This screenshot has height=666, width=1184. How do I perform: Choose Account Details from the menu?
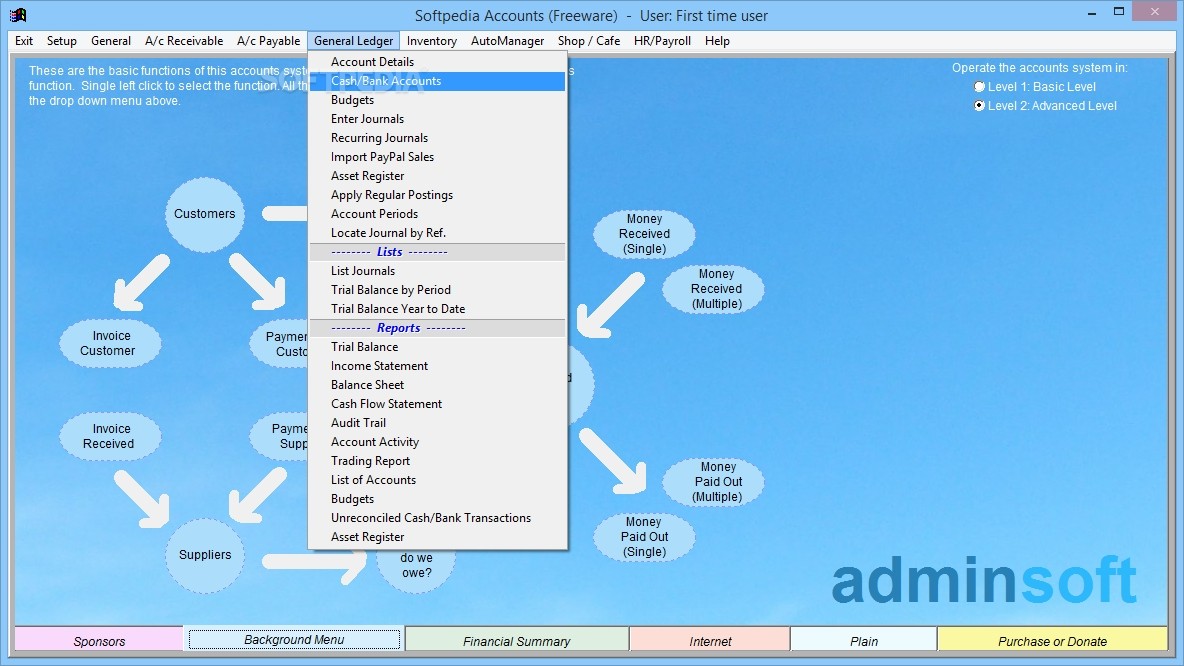[437, 62]
